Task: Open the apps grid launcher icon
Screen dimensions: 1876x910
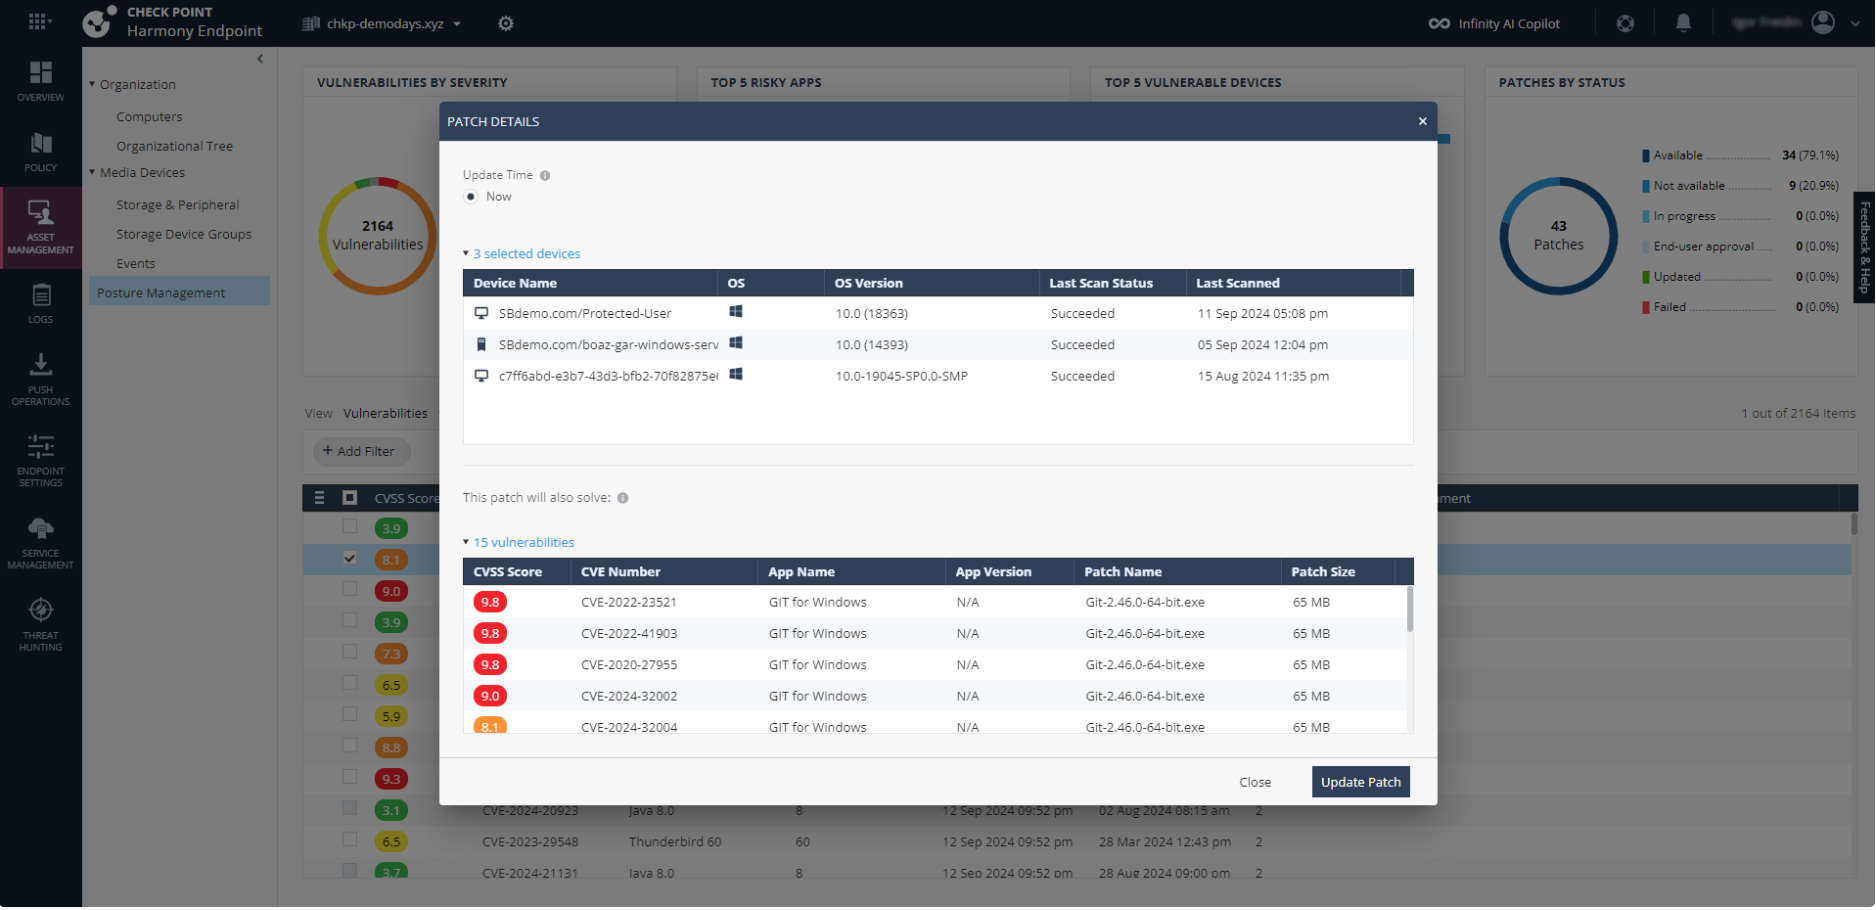Action: [38, 21]
